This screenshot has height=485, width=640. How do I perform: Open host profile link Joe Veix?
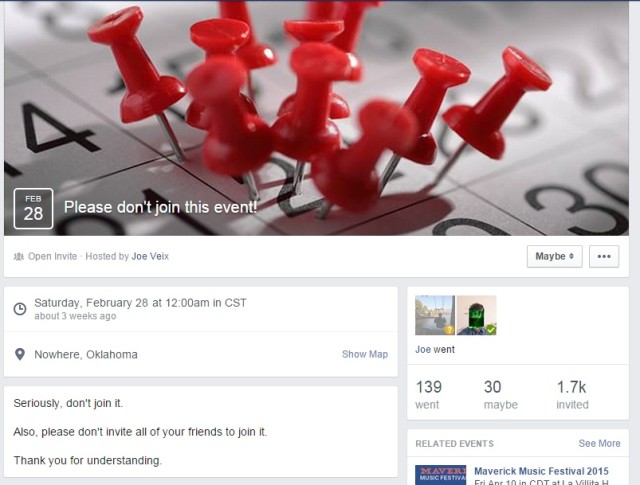tap(150, 256)
